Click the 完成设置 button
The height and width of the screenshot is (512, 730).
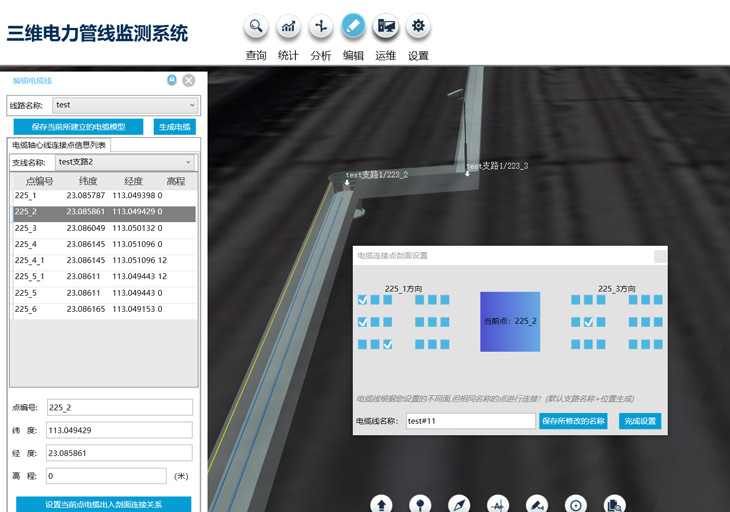pos(640,421)
